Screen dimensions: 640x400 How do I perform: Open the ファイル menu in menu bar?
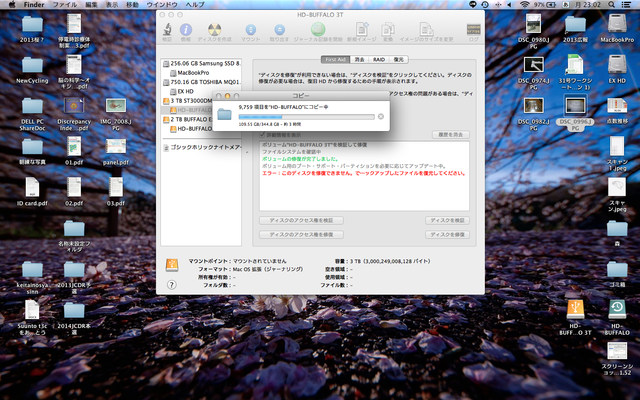click(x=65, y=4)
